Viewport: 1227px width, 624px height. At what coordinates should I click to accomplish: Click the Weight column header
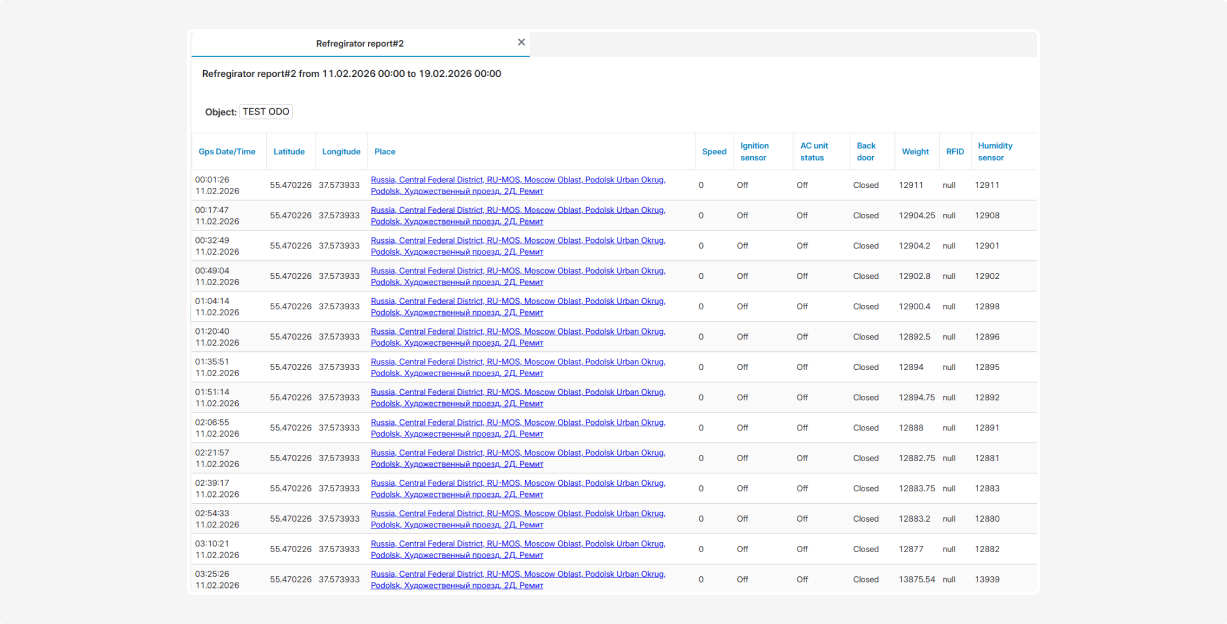[x=915, y=152]
